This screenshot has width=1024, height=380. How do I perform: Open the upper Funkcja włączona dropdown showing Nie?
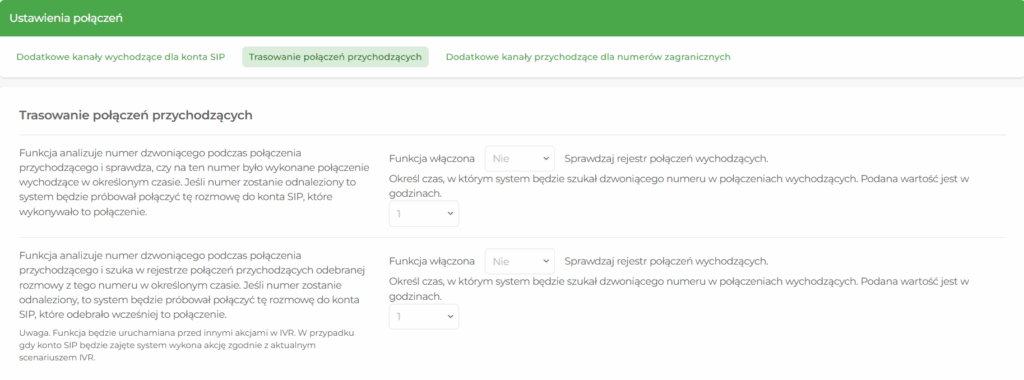520,159
